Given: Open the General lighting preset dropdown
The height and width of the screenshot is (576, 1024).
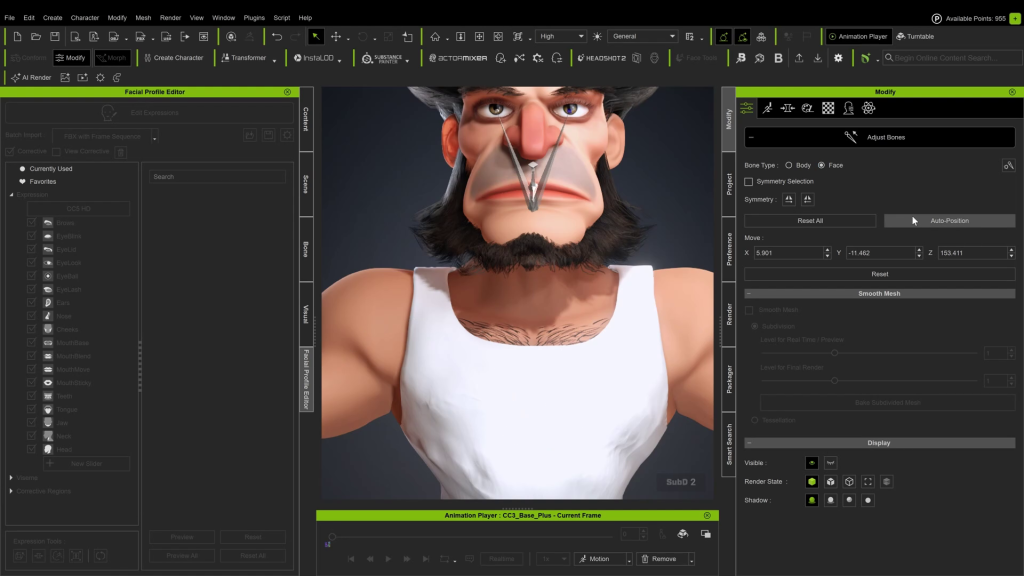Looking at the screenshot, I should [x=642, y=36].
